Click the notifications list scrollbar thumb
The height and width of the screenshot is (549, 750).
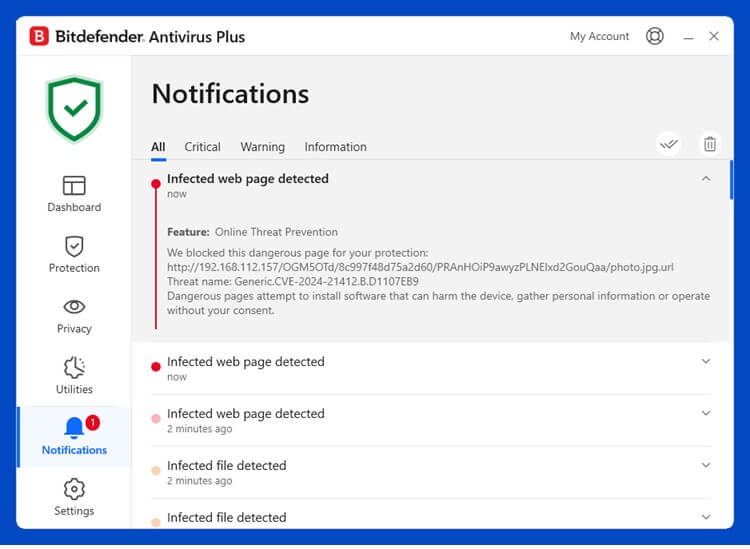731,180
